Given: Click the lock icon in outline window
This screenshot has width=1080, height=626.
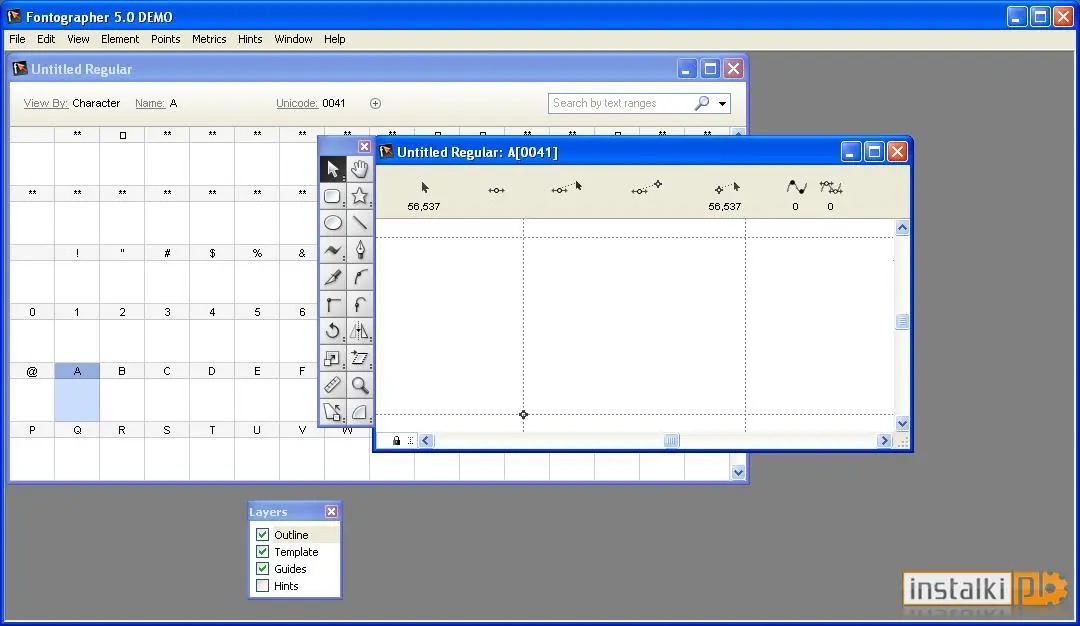Looking at the screenshot, I should [x=396, y=441].
